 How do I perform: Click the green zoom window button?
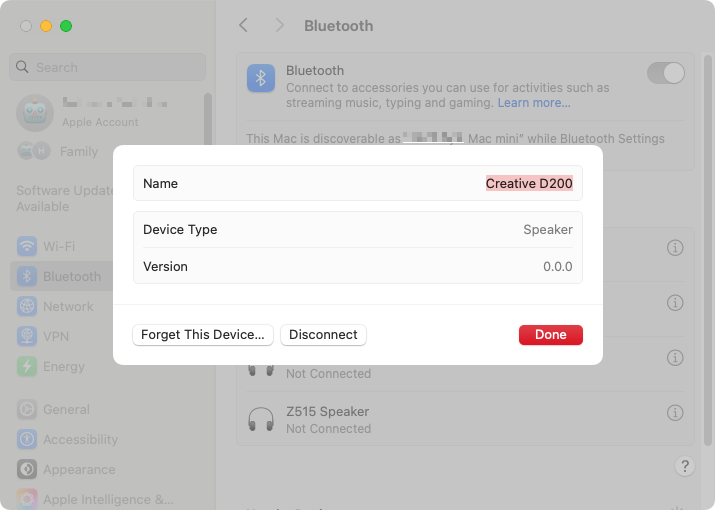(x=66, y=26)
